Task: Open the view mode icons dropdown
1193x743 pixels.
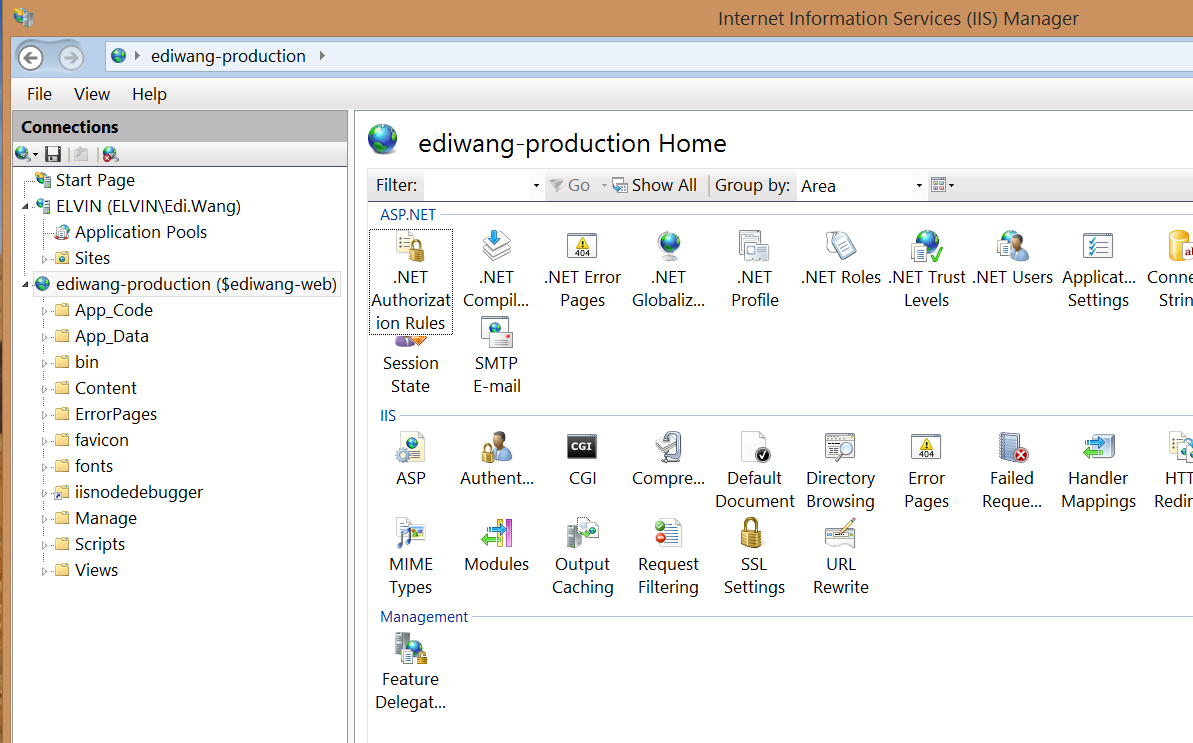Action: (943, 186)
